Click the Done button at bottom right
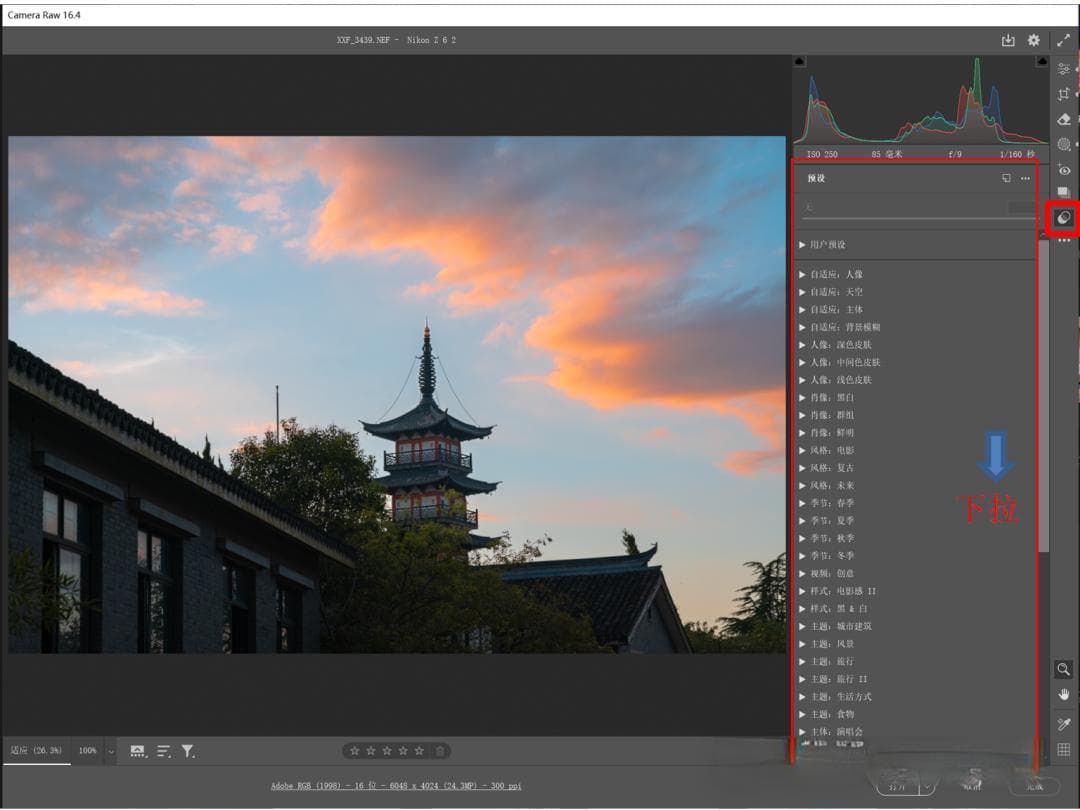The width and height of the screenshot is (1080, 810). [x=1034, y=785]
